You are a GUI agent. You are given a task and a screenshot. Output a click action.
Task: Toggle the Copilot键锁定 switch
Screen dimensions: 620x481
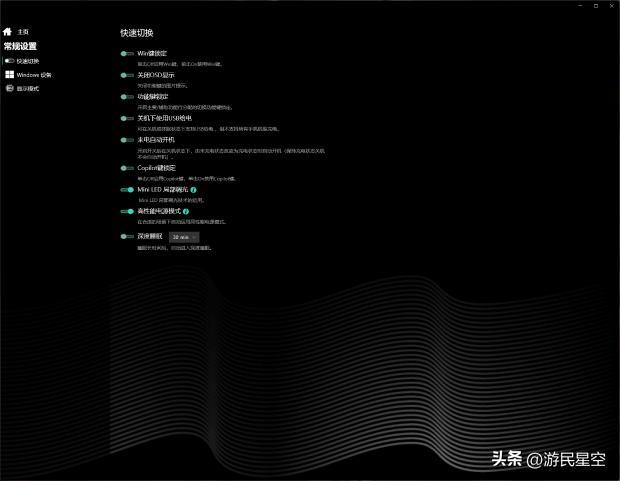(x=127, y=168)
